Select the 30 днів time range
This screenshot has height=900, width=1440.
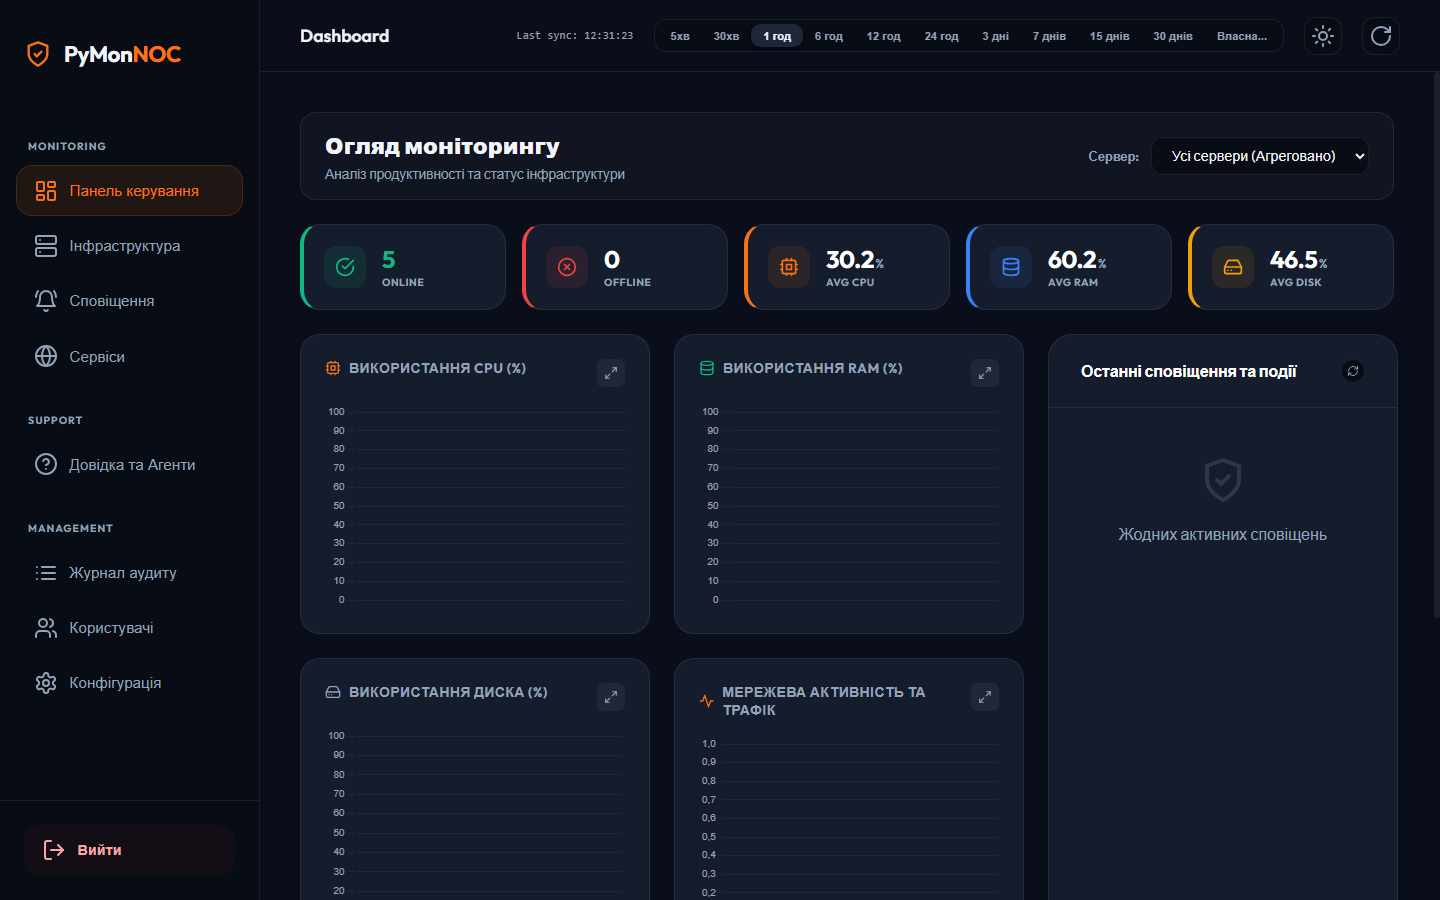pyautogui.click(x=1173, y=36)
